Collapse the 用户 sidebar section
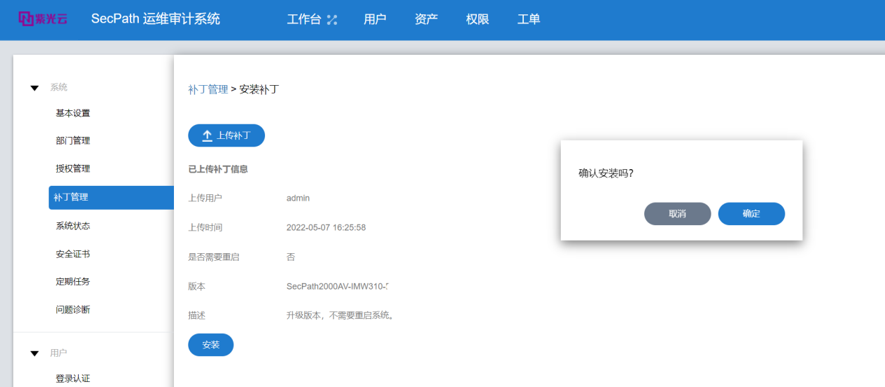This screenshot has width=885, height=387. tap(34, 353)
